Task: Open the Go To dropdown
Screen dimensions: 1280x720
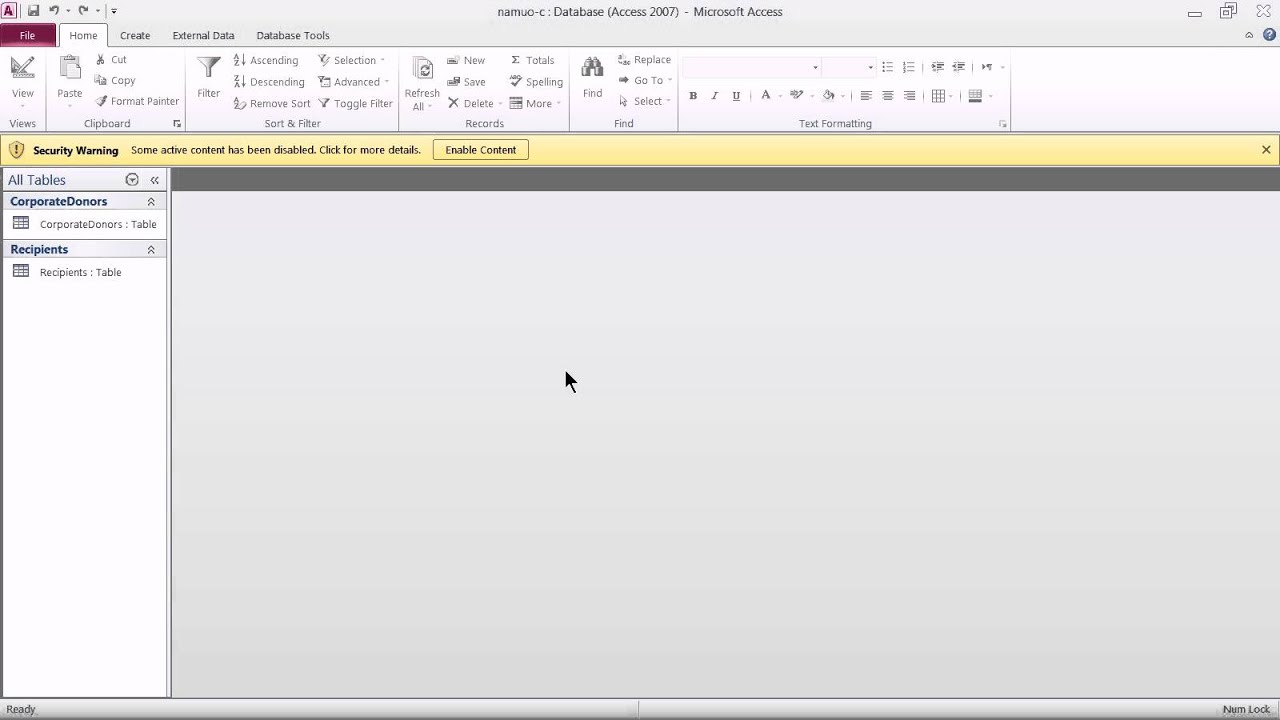Action: point(645,81)
